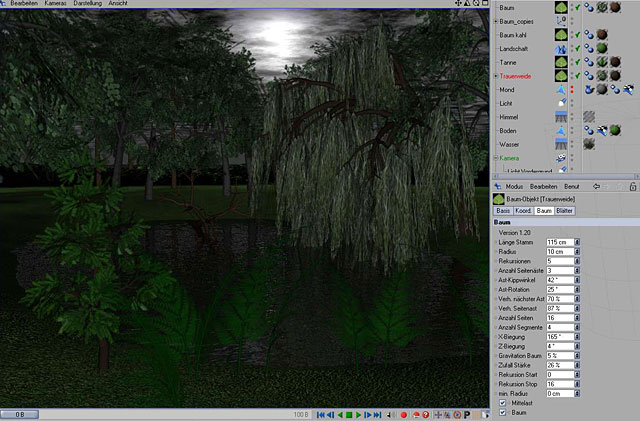This screenshot has width=640, height=421.
Task: Click the striped material tag on Himmel
Action: (x=589, y=117)
